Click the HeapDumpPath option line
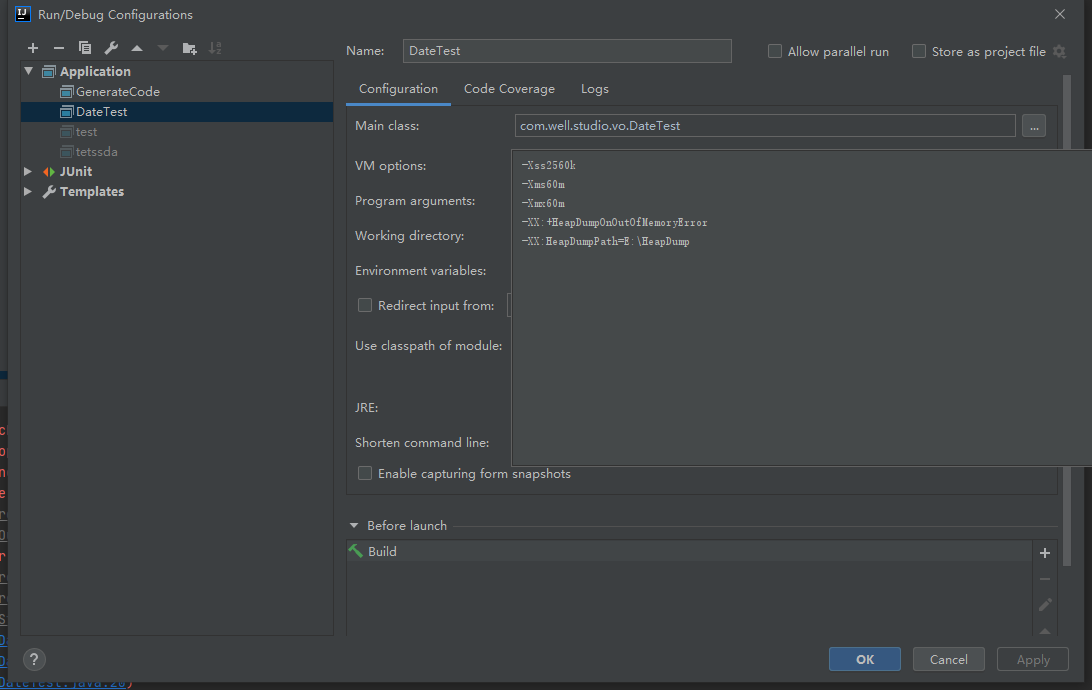 (605, 242)
